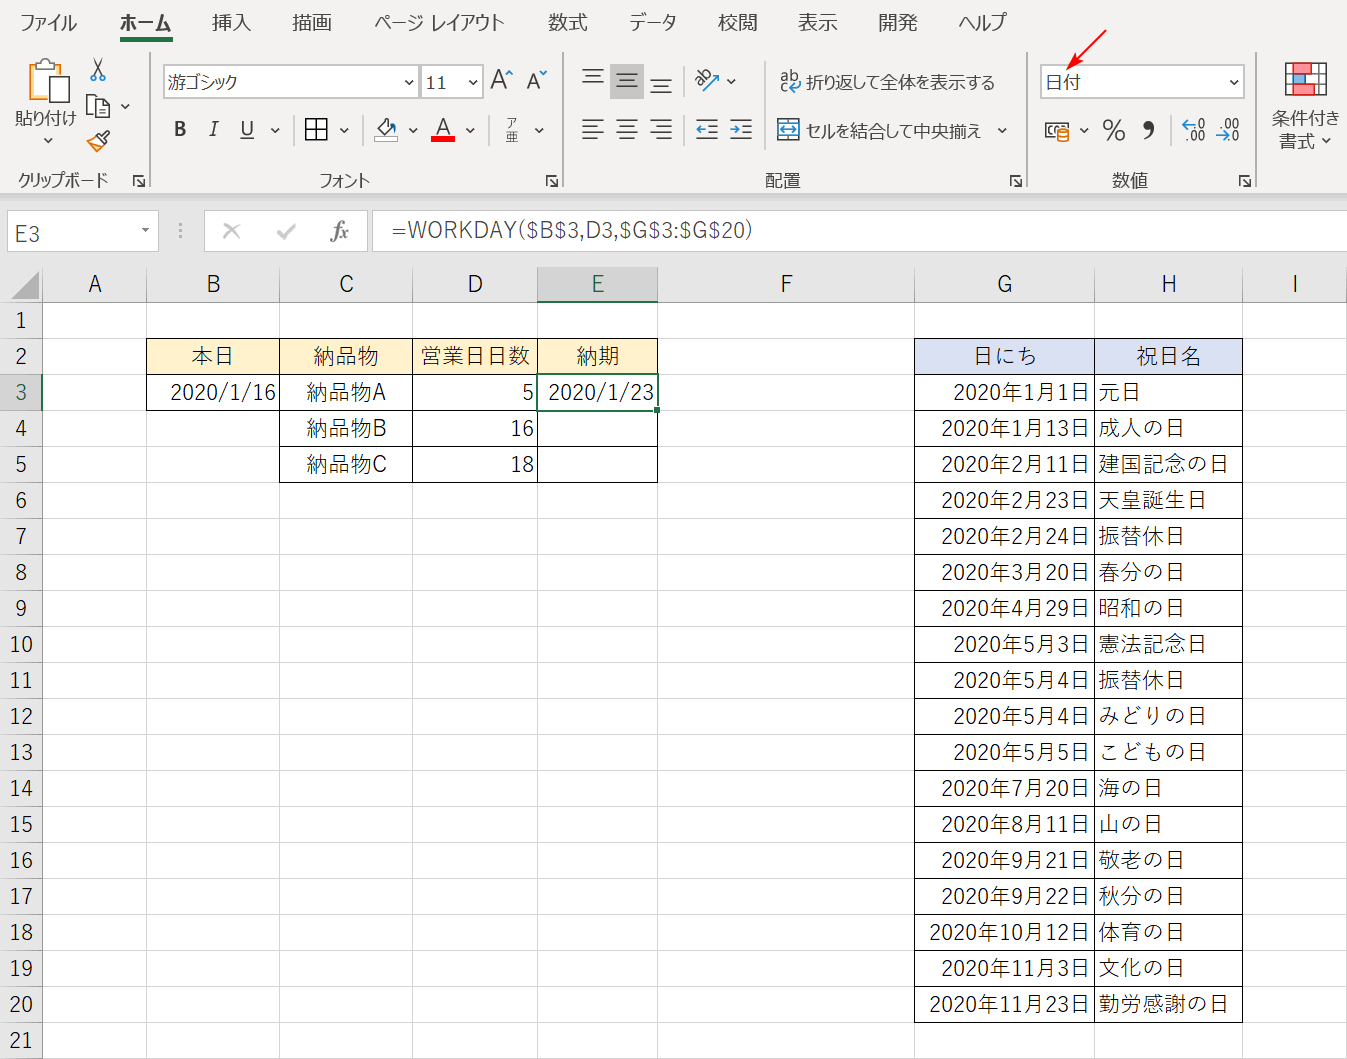Select cell E4 under 納期
This screenshot has width=1347, height=1059.
pyautogui.click(x=597, y=428)
